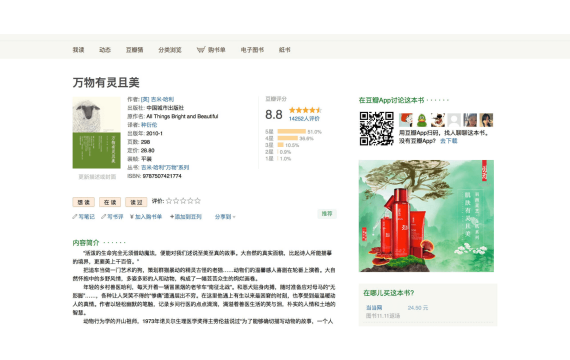The width and height of the screenshot is (570, 360).
Task: Click publication year 2010-1
Action: point(154,133)
